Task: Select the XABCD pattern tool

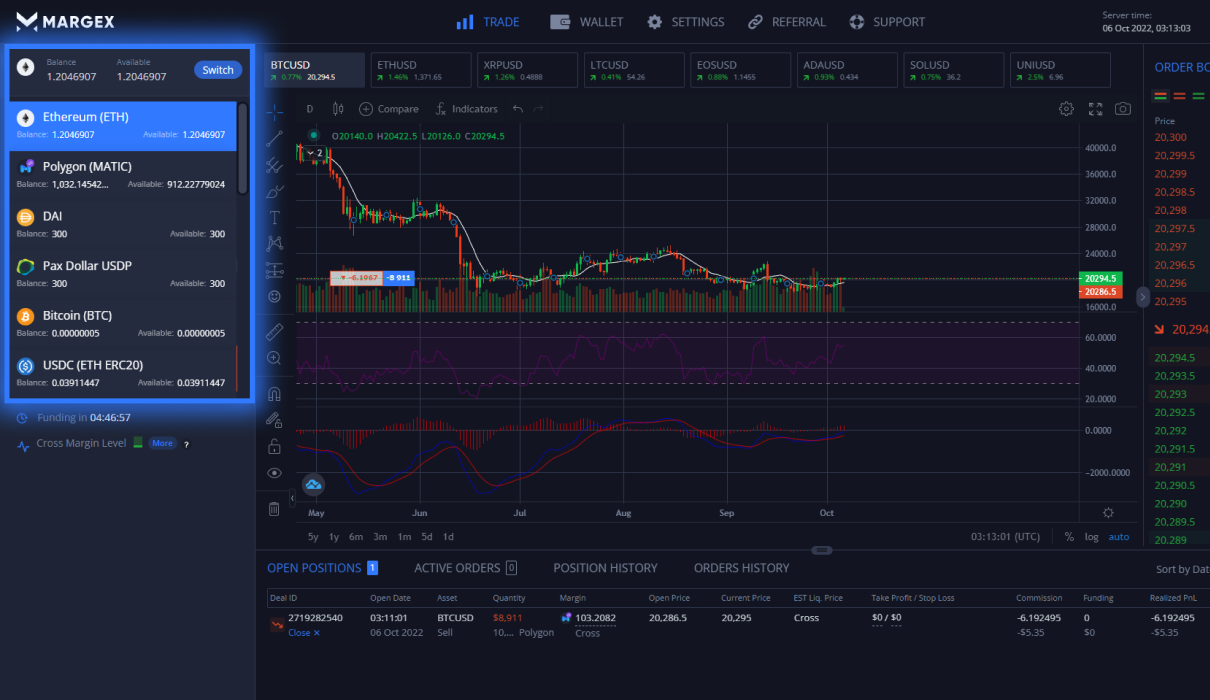Action: click(x=274, y=243)
